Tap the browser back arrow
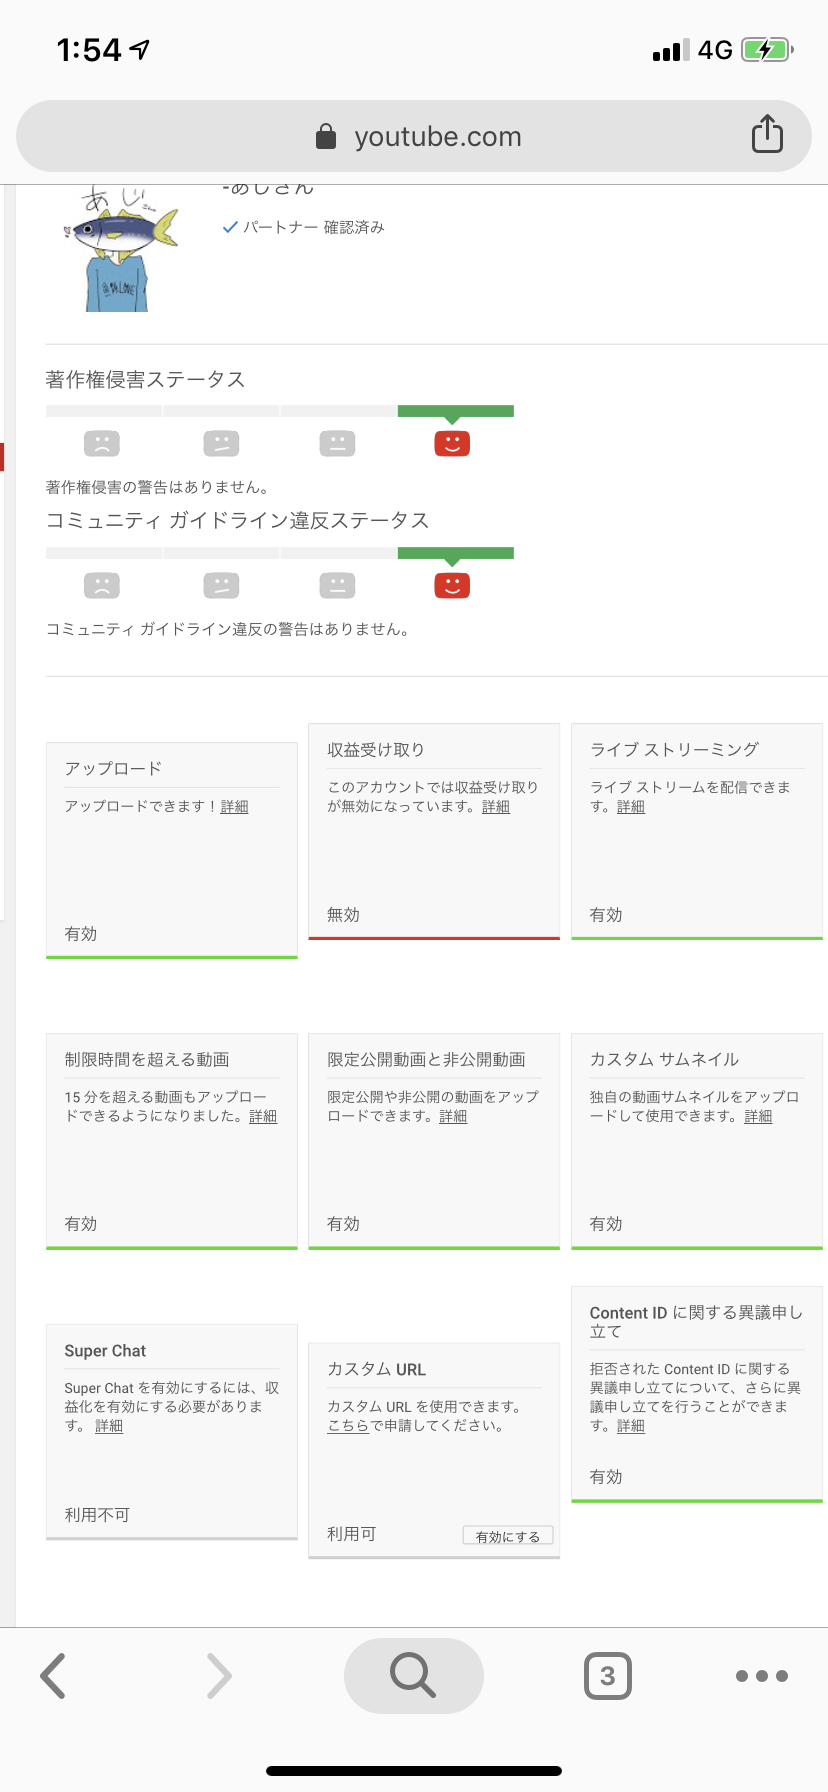Screen dimensions: 828x1792 [53, 1676]
